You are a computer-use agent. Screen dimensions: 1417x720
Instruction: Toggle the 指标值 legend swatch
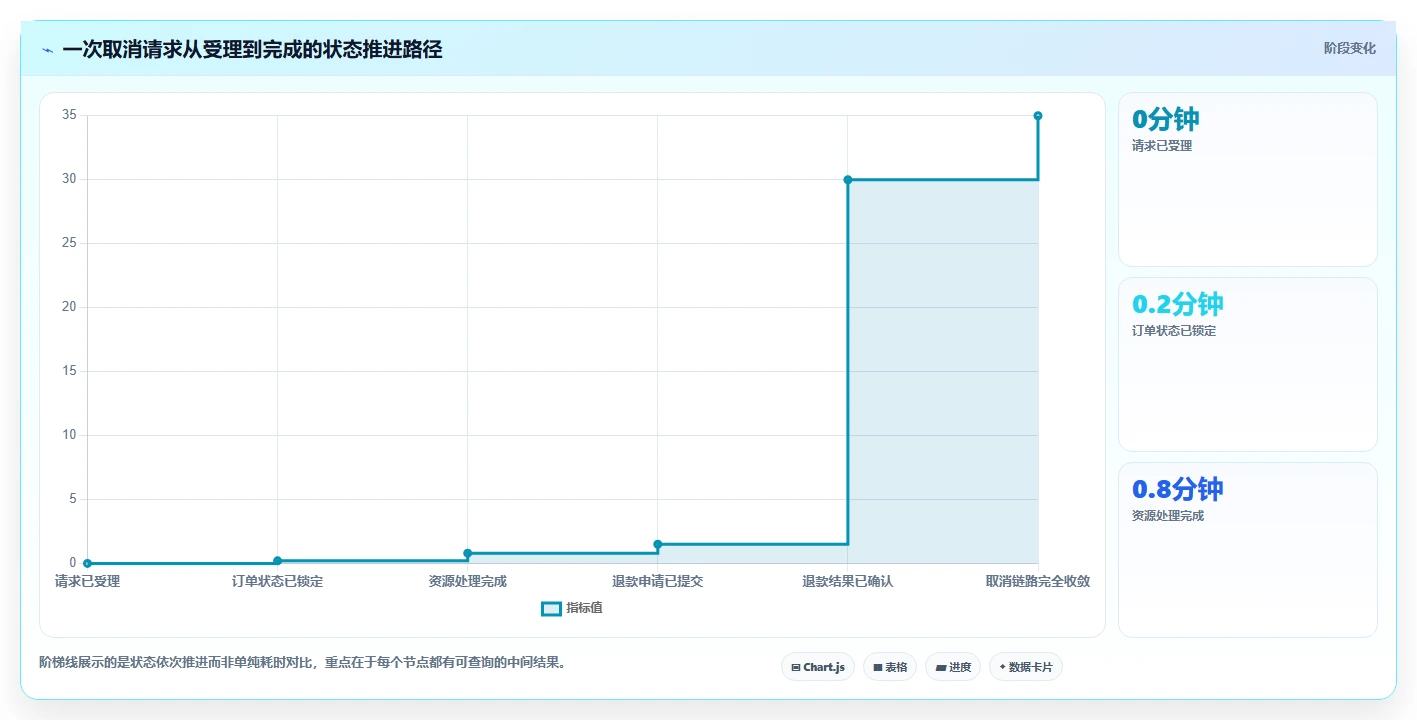pyautogui.click(x=551, y=608)
